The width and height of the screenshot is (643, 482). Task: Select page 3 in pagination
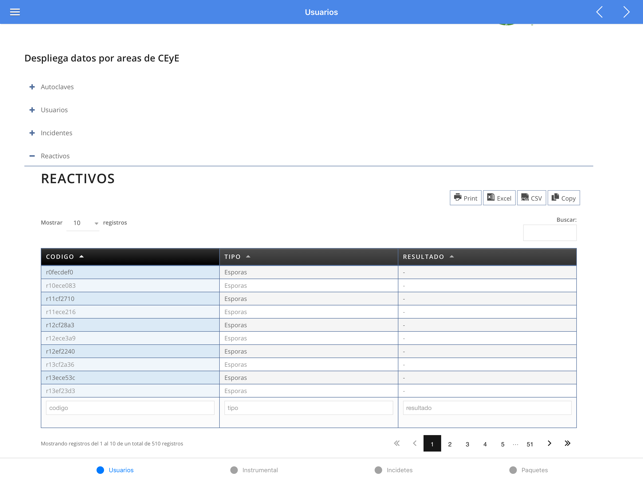pos(467,444)
